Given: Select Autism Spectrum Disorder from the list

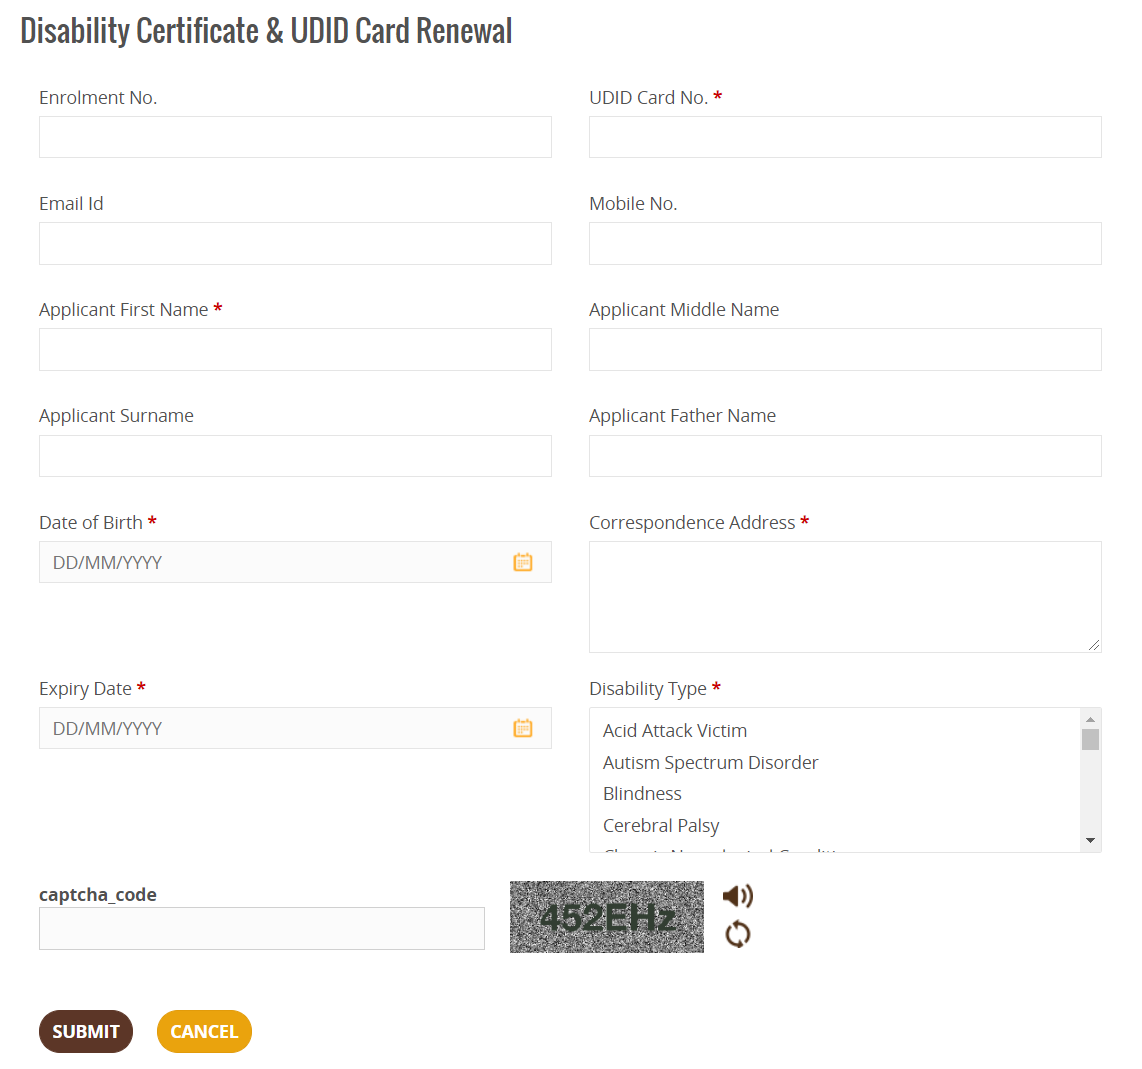Looking at the screenshot, I should (710, 762).
